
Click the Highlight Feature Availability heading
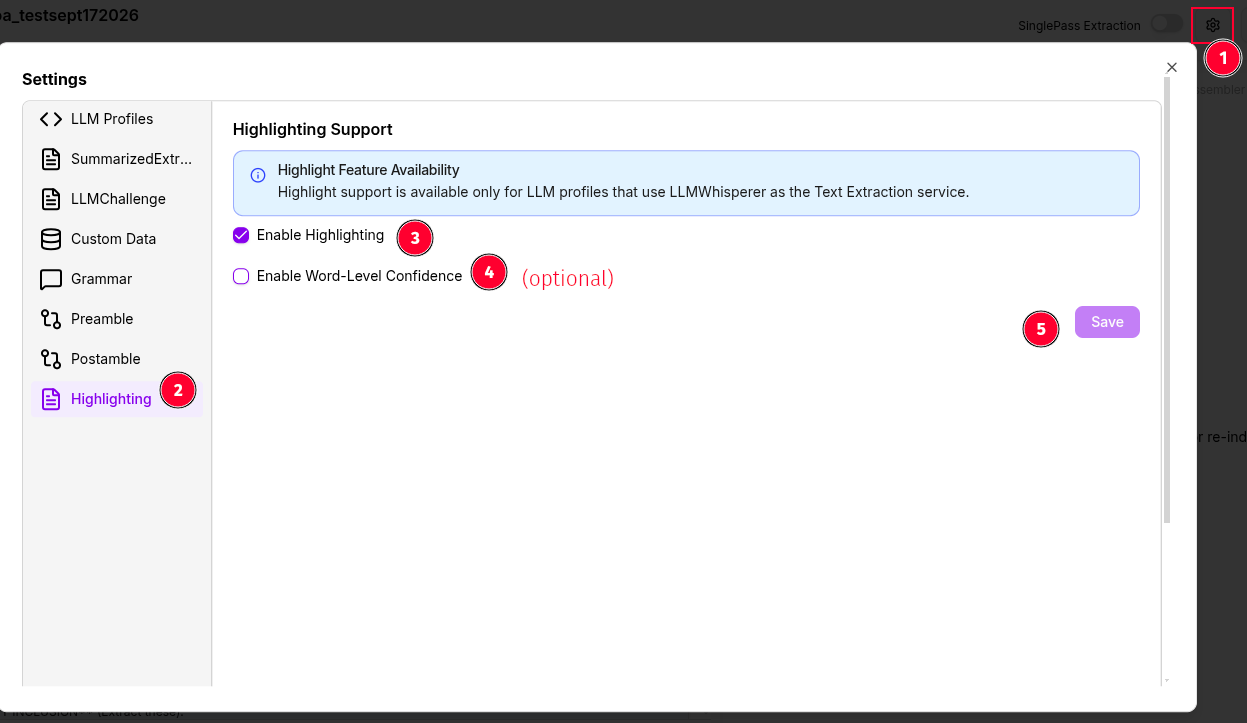coord(369,170)
